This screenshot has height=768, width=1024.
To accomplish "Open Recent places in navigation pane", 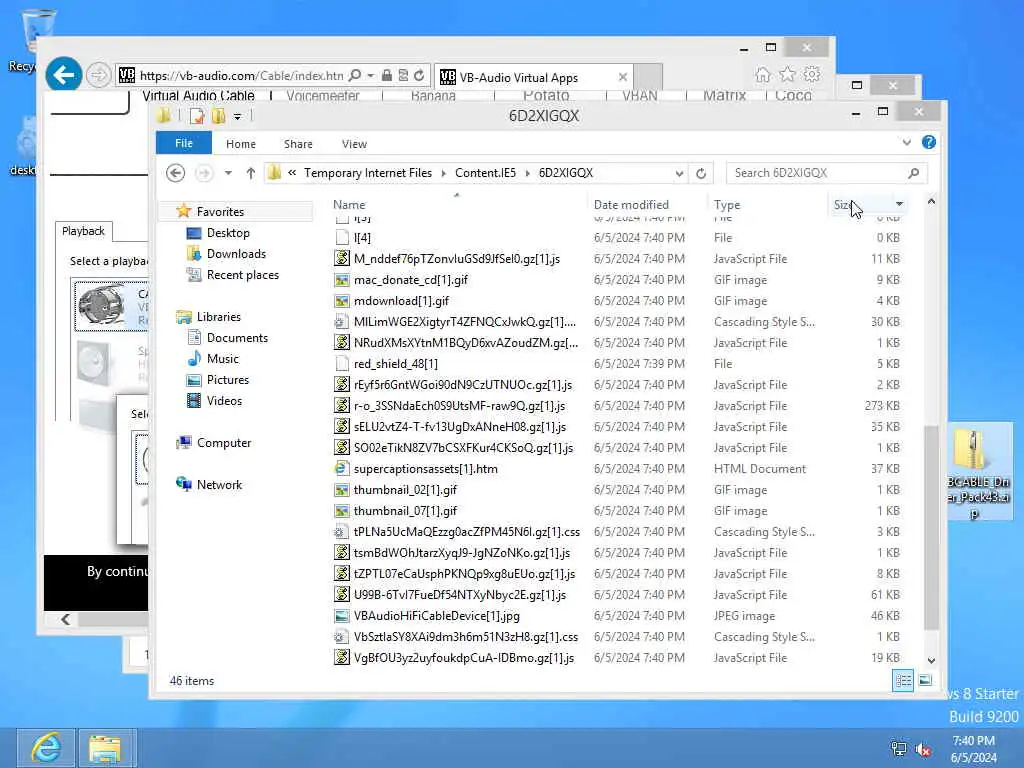I will click(x=242, y=275).
